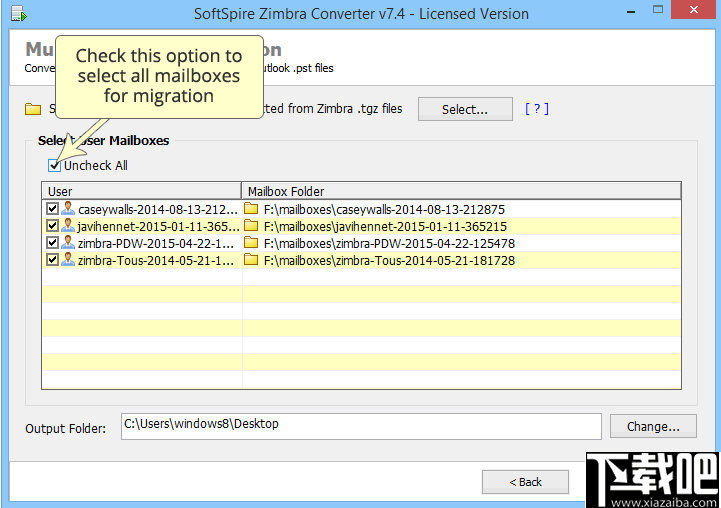Click folder icon of caseywalls mailbox path
Screen dimensions: 721x508
(x=251, y=209)
